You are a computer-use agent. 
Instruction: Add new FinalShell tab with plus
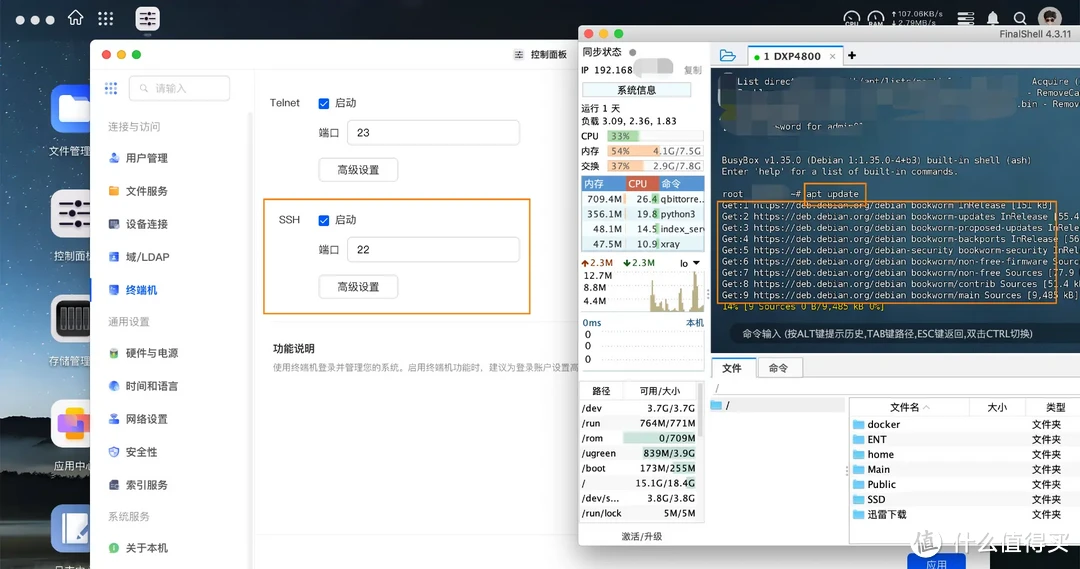coord(852,55)
